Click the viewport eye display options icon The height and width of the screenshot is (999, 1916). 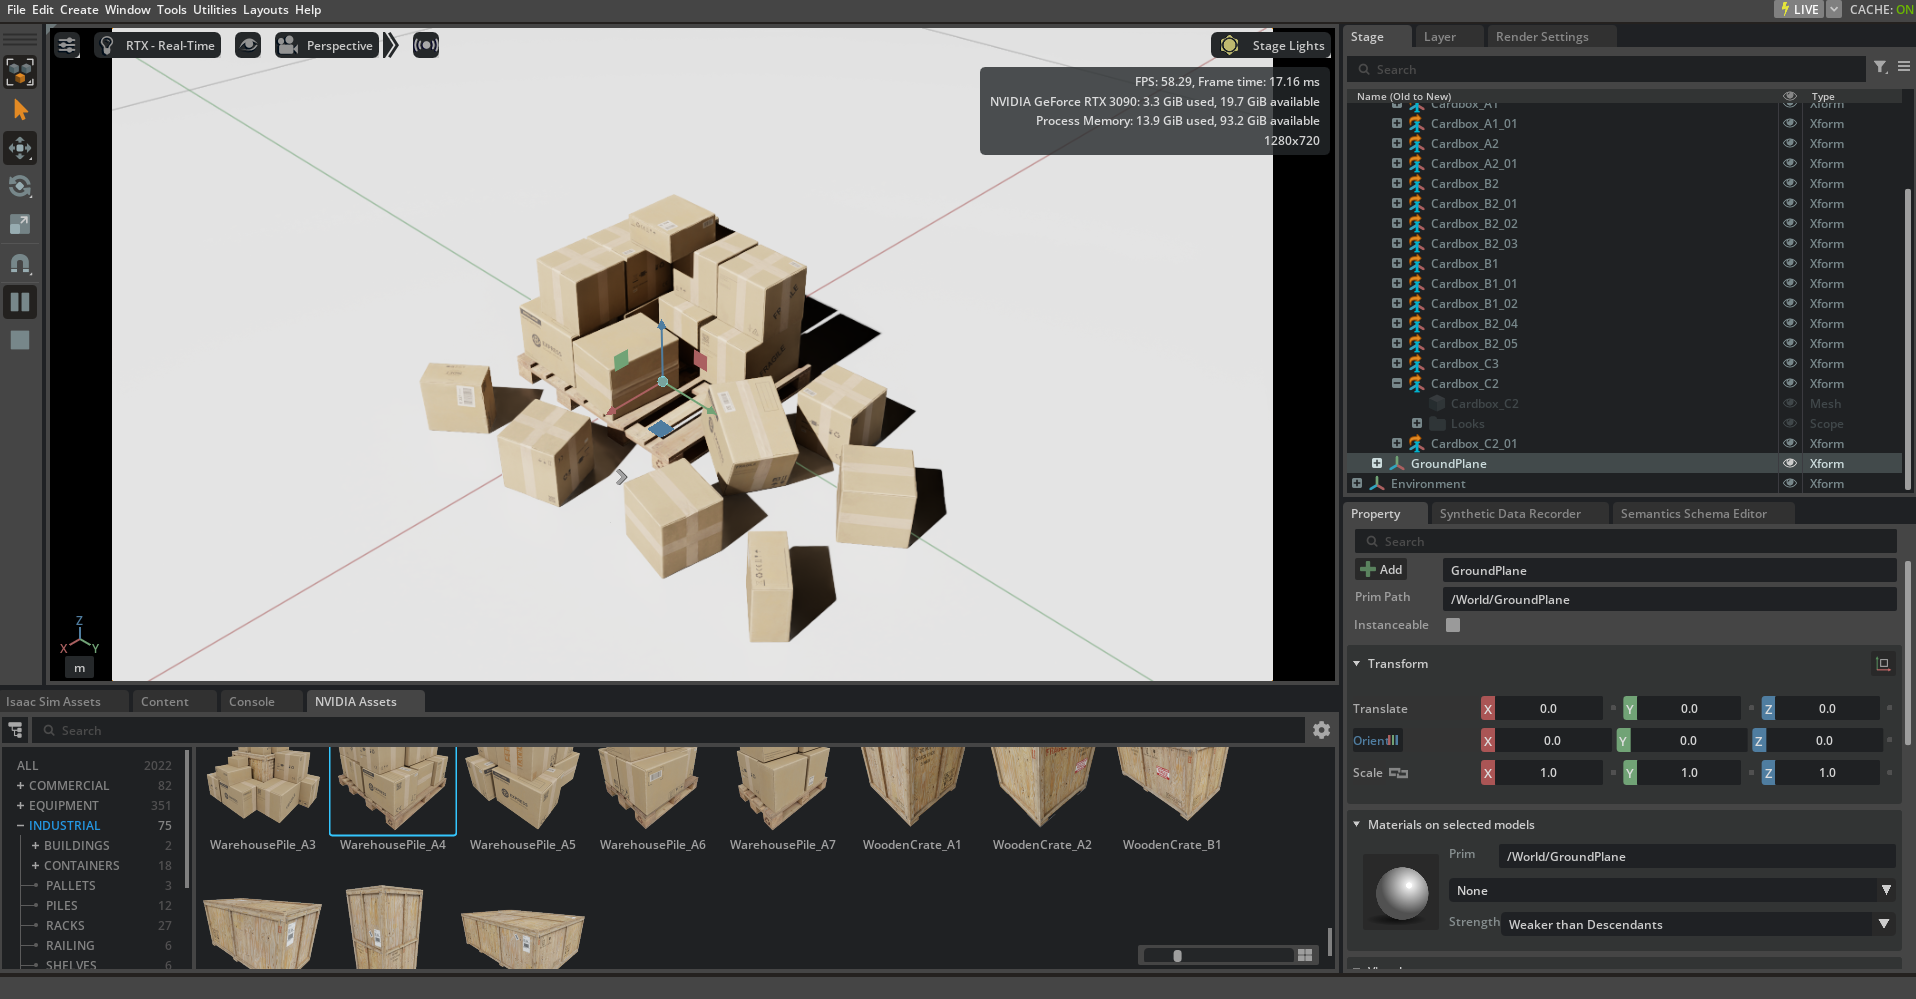coord(248,45)
